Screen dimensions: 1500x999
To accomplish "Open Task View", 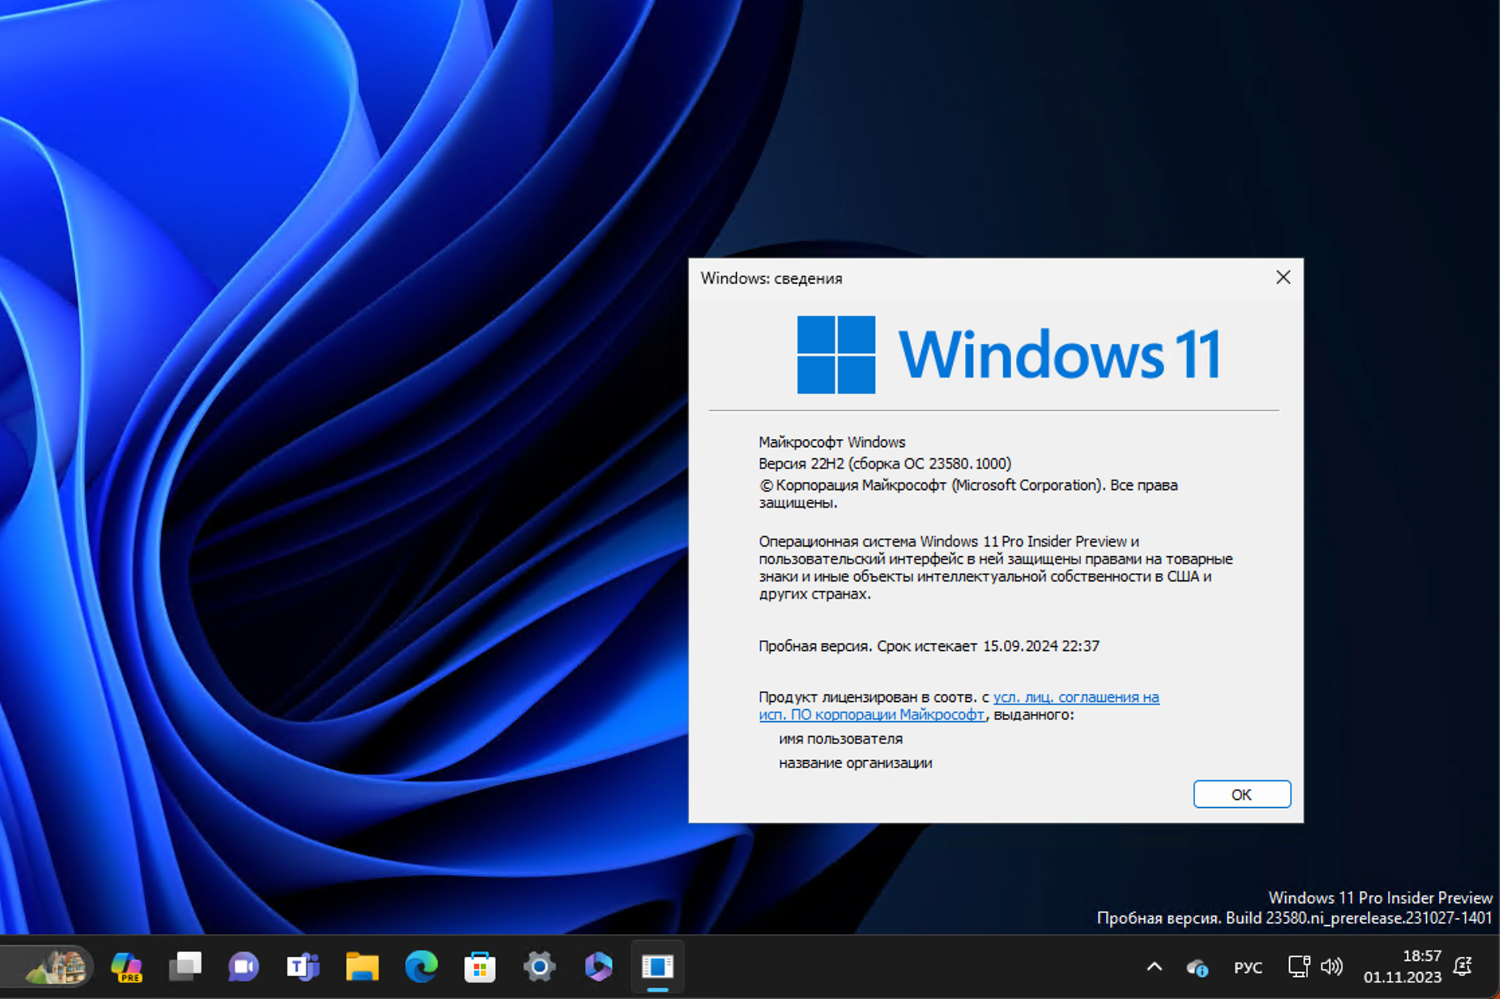I will coord(185,967).
